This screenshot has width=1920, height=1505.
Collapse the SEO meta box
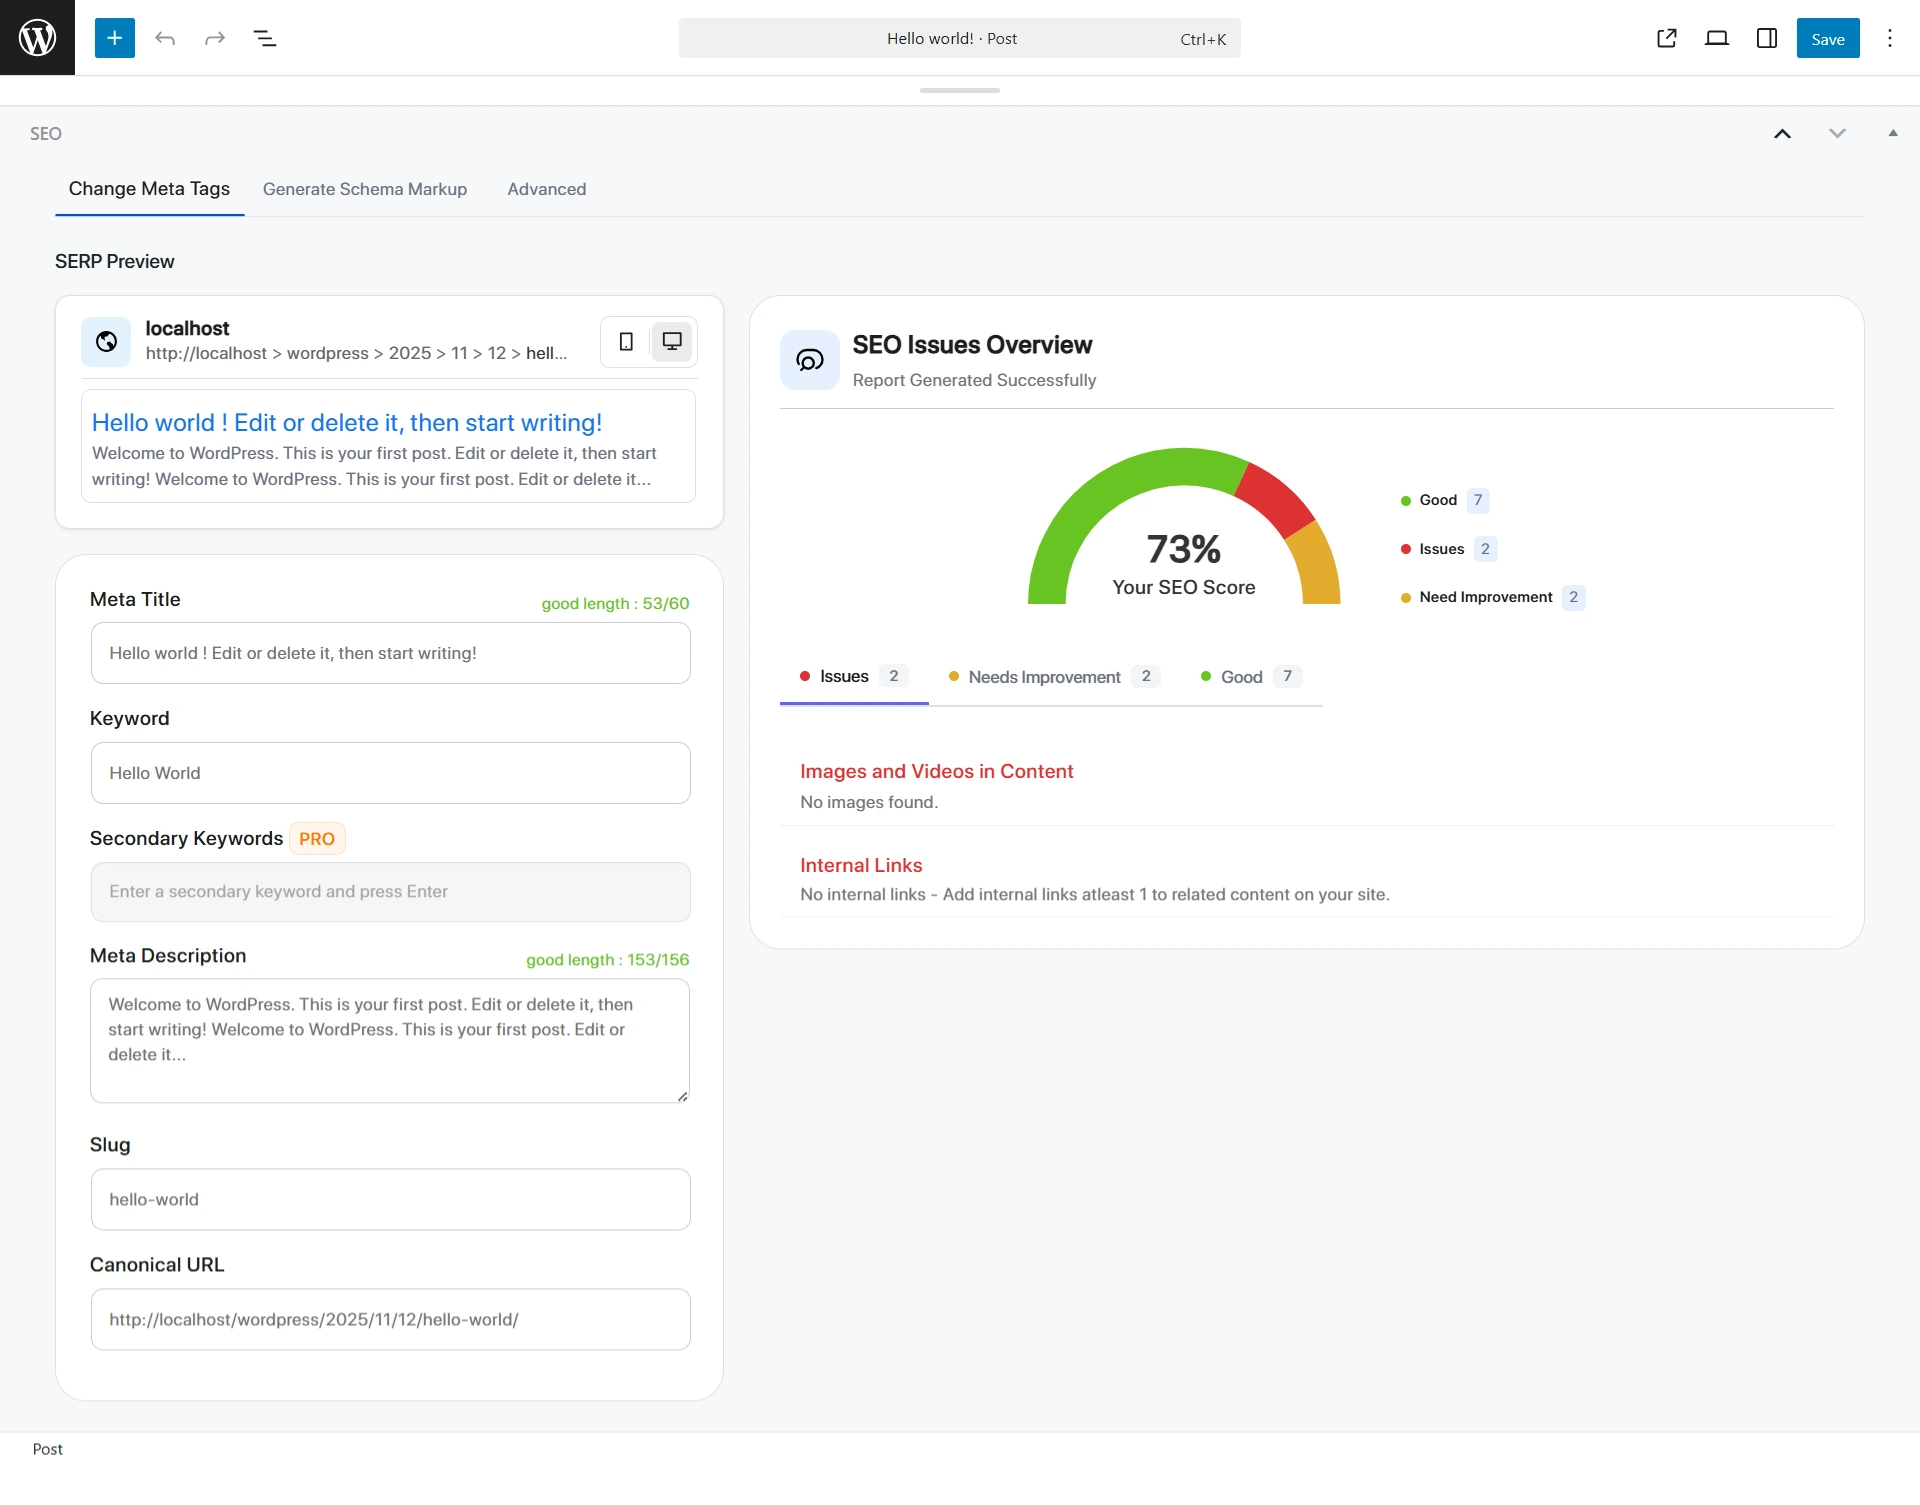(x=1893, y=133)
